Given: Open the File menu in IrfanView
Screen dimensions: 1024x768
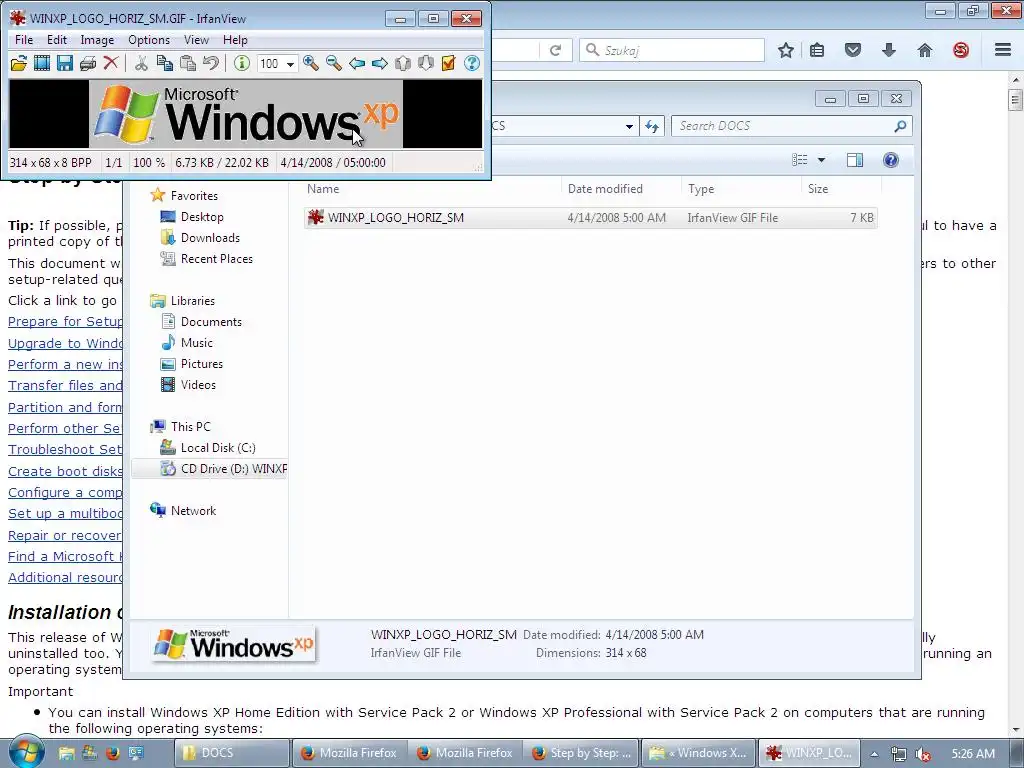Looking at the screenshot, I should tap(24, 40).
